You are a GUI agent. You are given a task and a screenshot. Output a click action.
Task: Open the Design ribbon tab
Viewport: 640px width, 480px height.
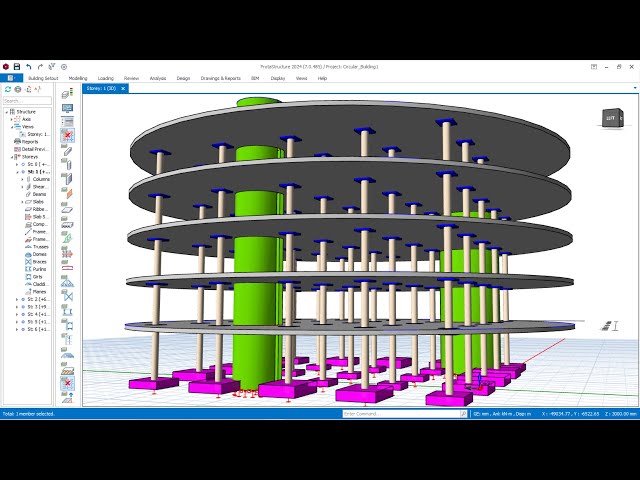183,78
